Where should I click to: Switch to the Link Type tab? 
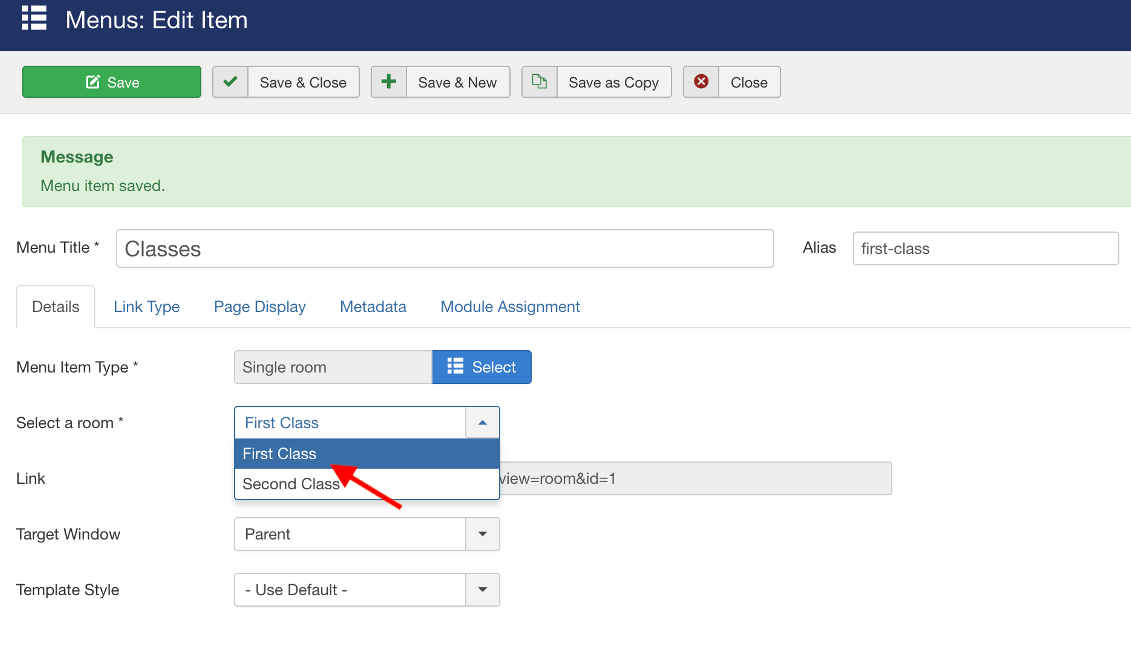(x=146, y=306)
